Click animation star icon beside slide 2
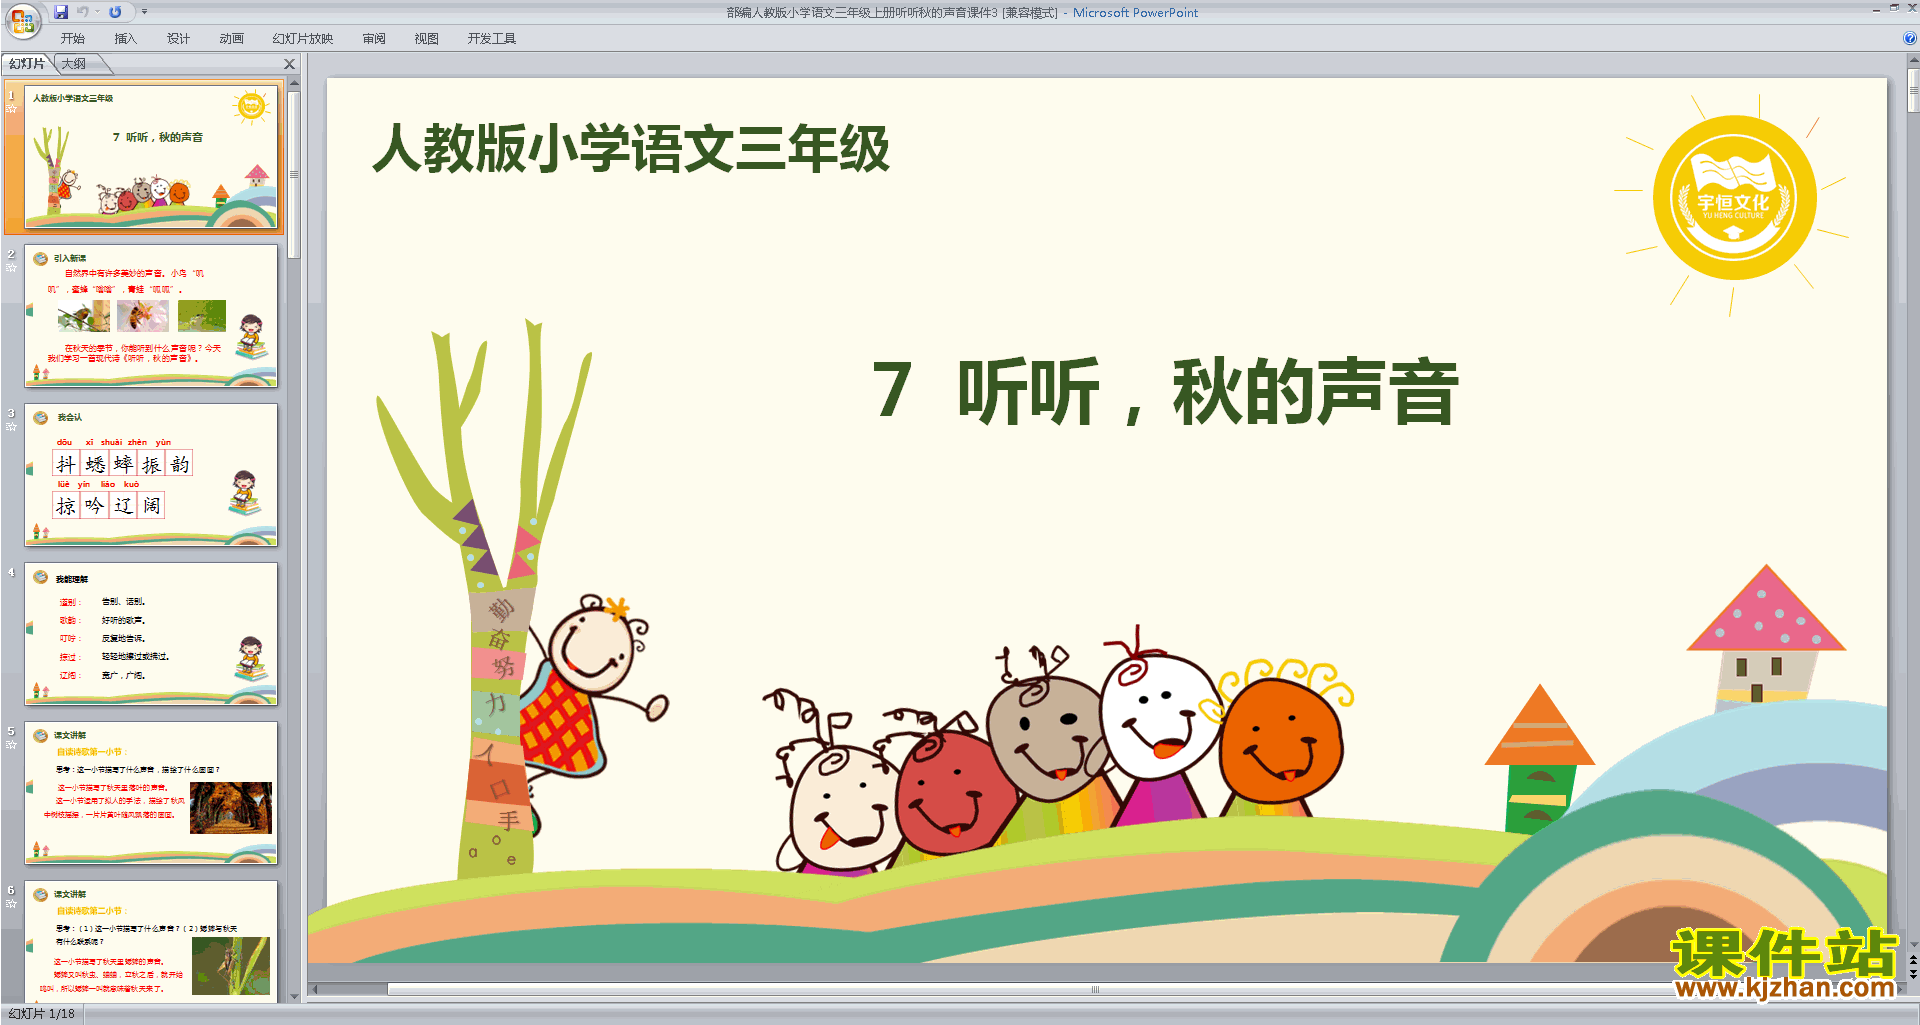Image resolution: width=1920 pixels, height=1025 pixels. coord(11,267)
